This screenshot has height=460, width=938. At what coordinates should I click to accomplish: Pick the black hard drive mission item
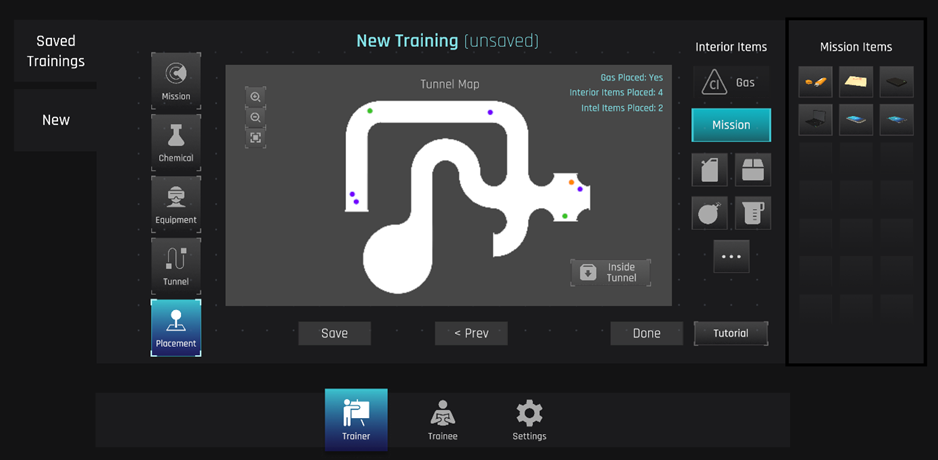[897, 82]
